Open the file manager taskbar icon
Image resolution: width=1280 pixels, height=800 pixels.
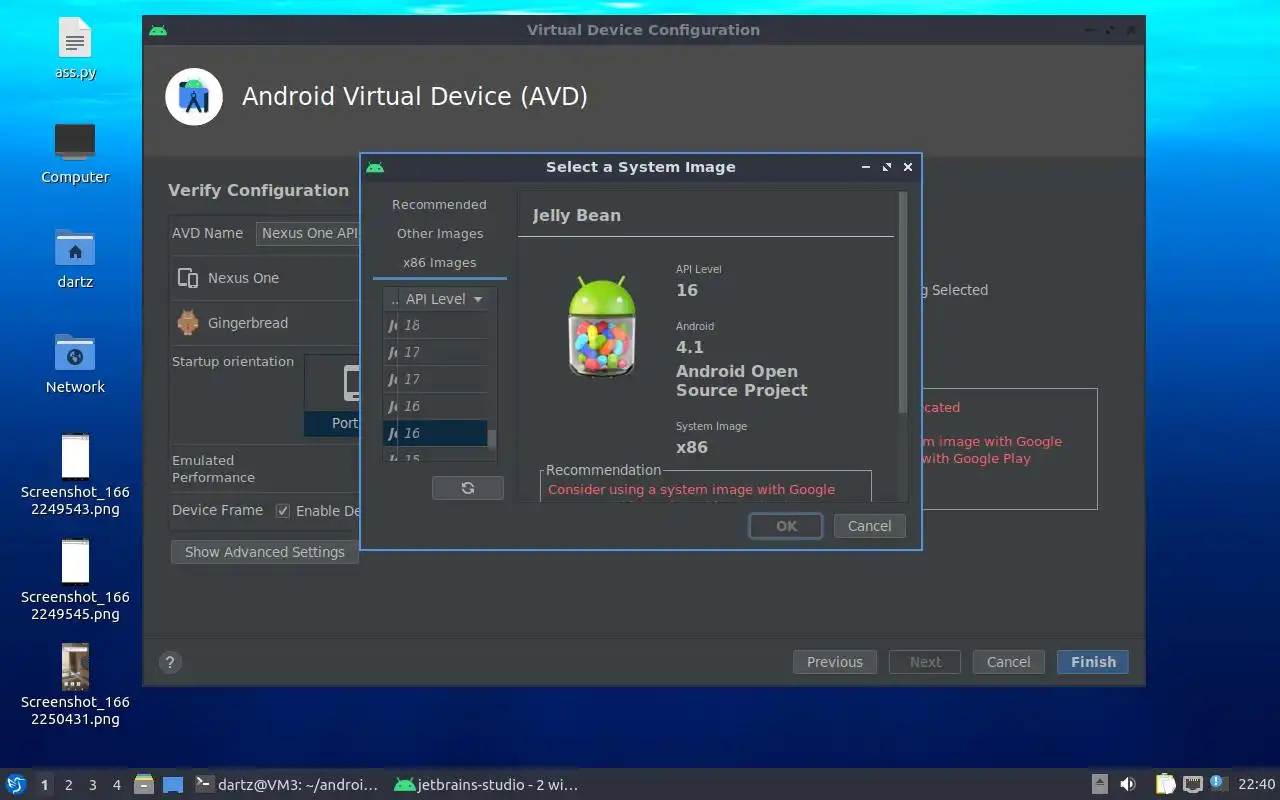[x=144, y=785]
